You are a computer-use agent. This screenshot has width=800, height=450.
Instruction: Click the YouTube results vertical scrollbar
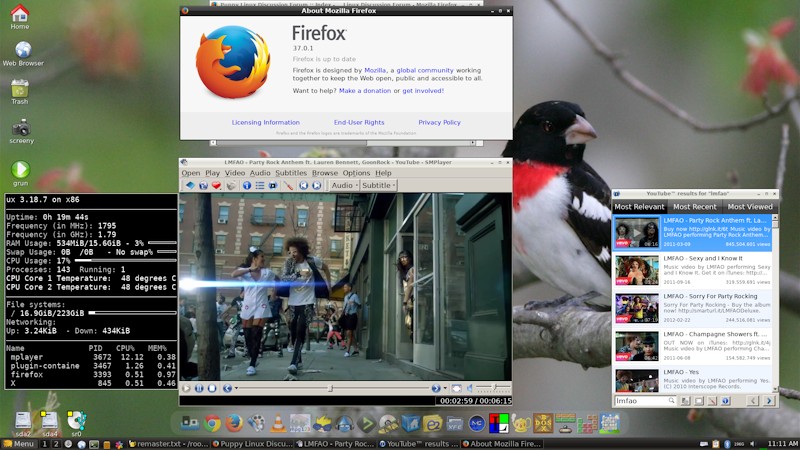click(775, 303)
